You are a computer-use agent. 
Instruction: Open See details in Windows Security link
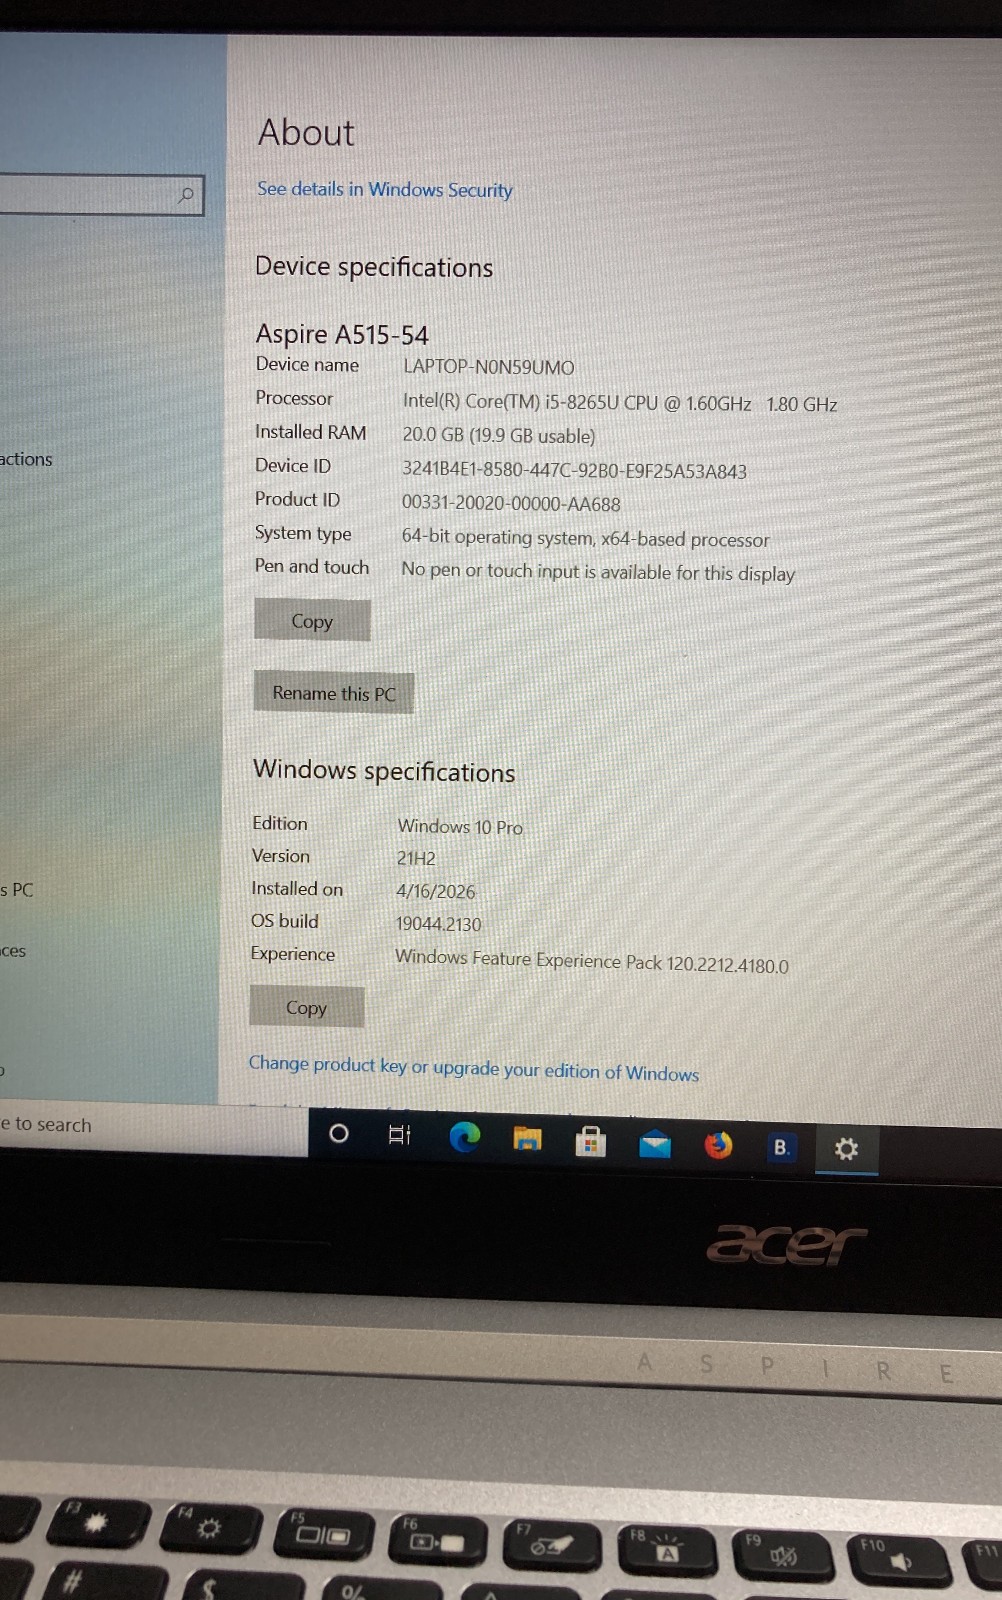(x=385, y=189)
